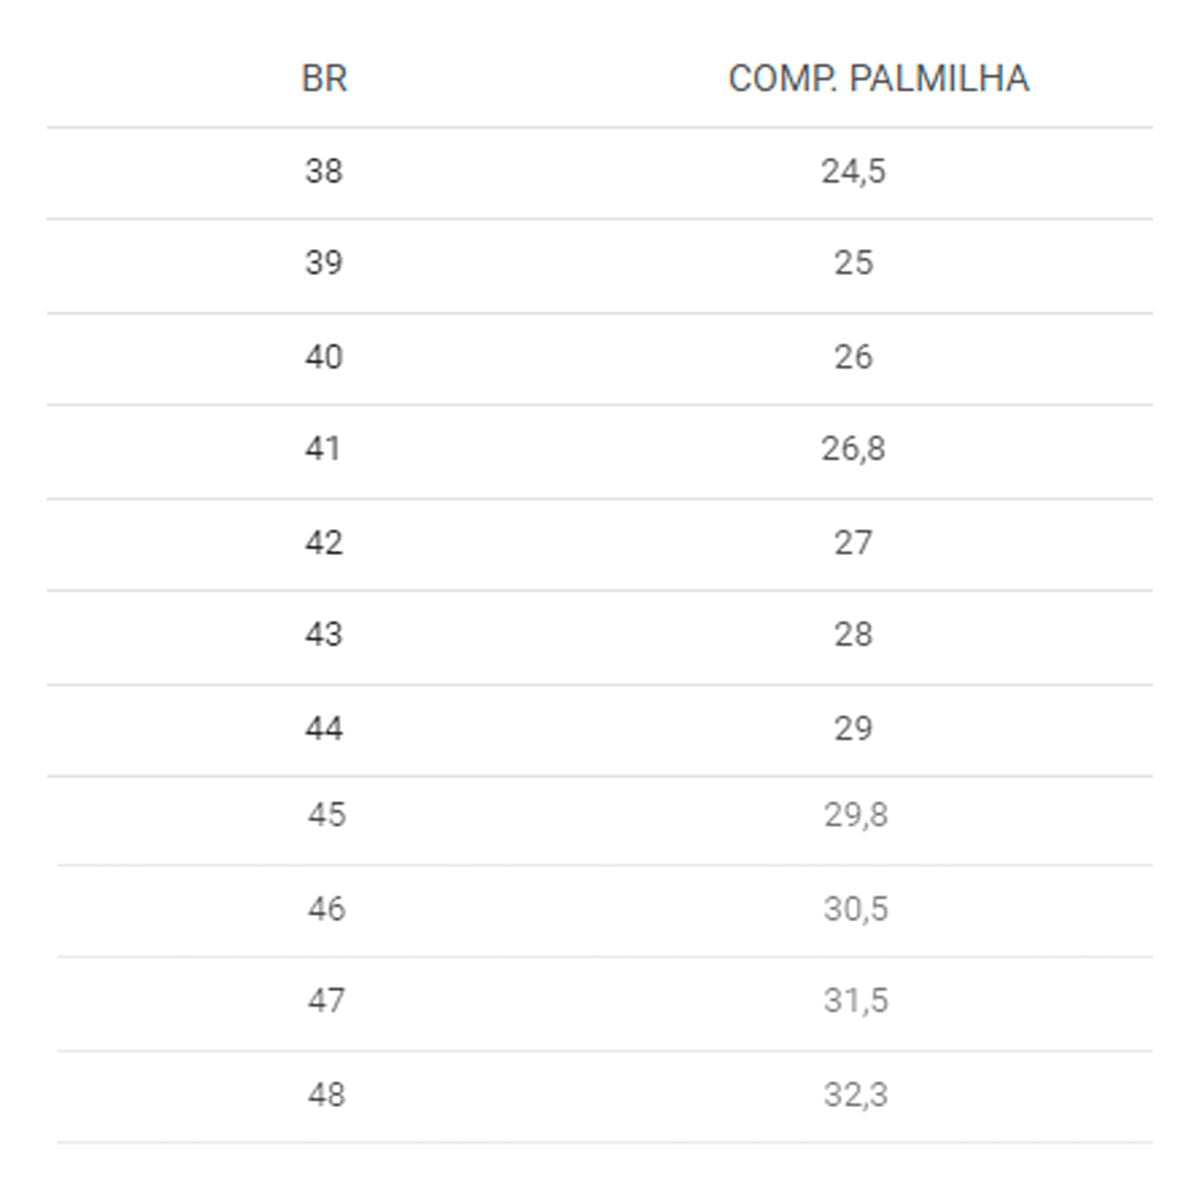The width and height of the screenshot is (1200, 1200).
Task: Click the size 41 cell
Action: click(x=323, y=449)
